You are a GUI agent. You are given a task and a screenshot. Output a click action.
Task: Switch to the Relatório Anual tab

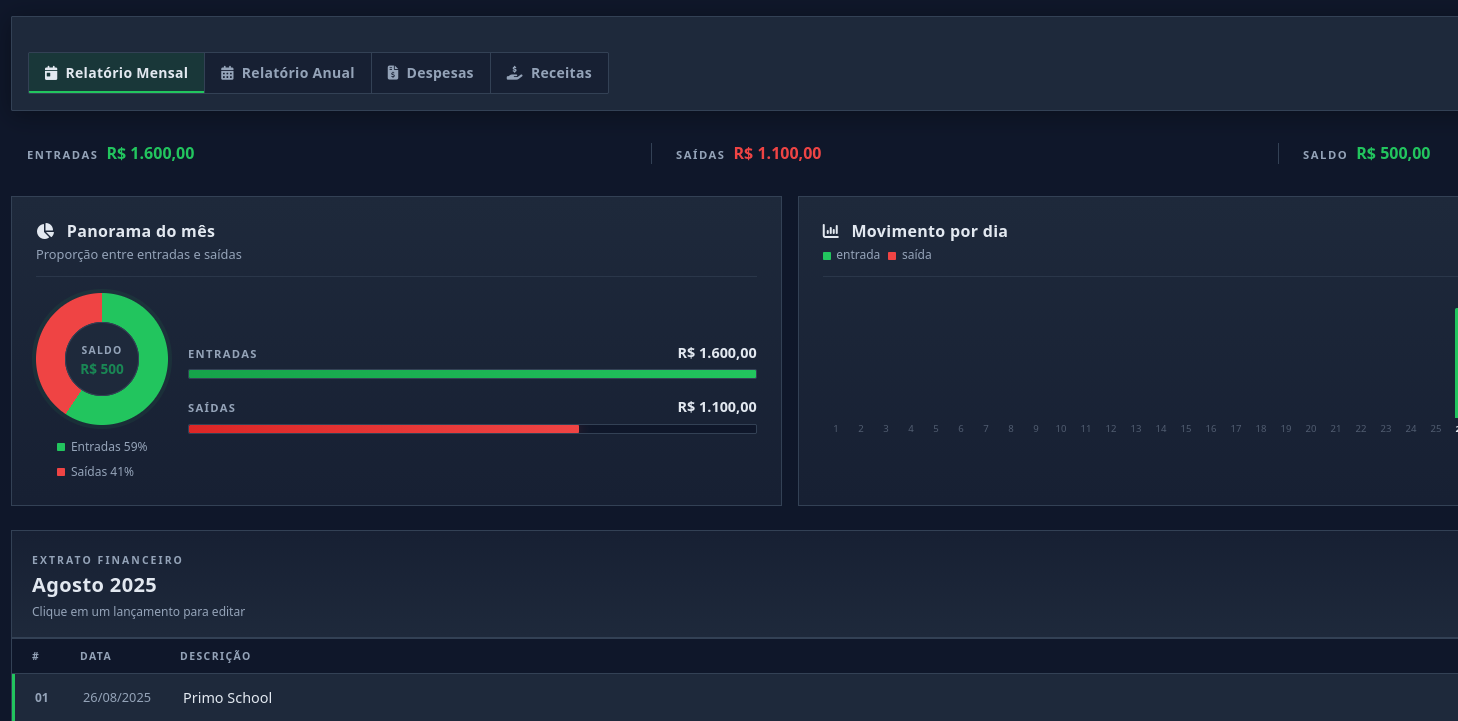point(288,73)
